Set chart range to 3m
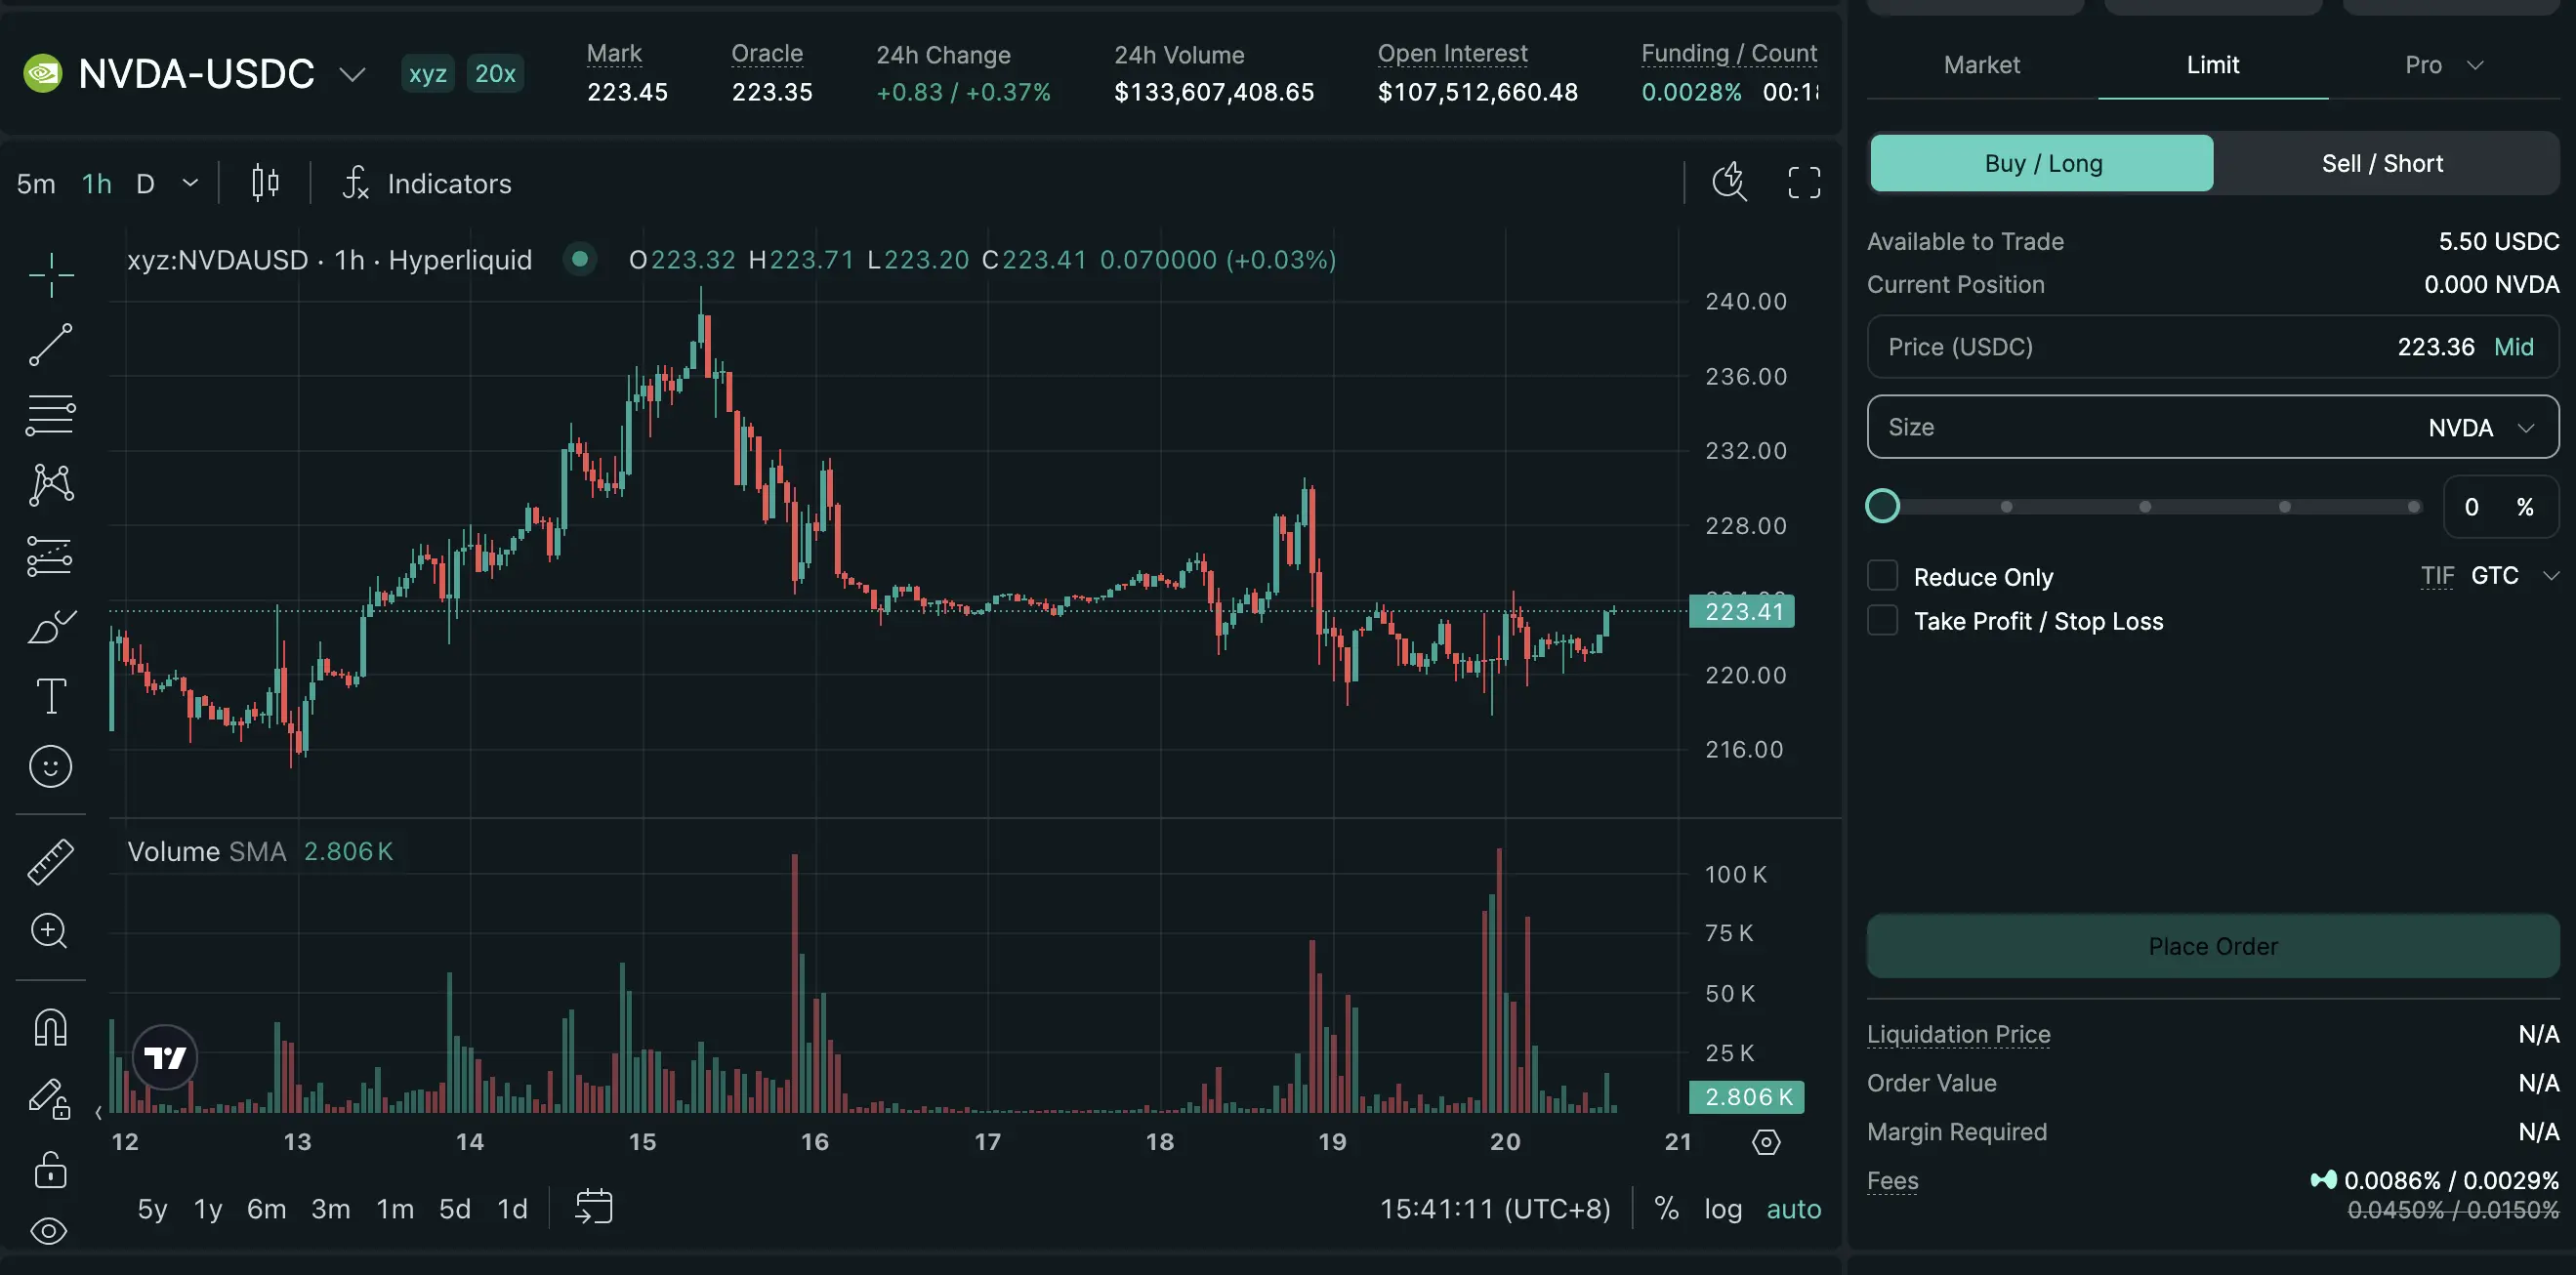Image resolution: width=2576 pixels, height=1275 pixels. 330,1208
